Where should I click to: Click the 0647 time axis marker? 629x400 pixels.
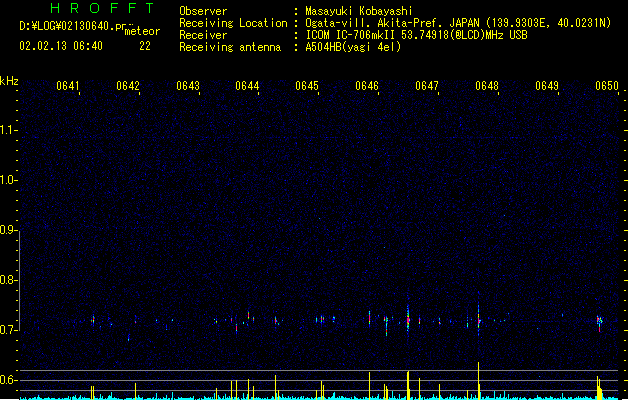coord(427,86)
